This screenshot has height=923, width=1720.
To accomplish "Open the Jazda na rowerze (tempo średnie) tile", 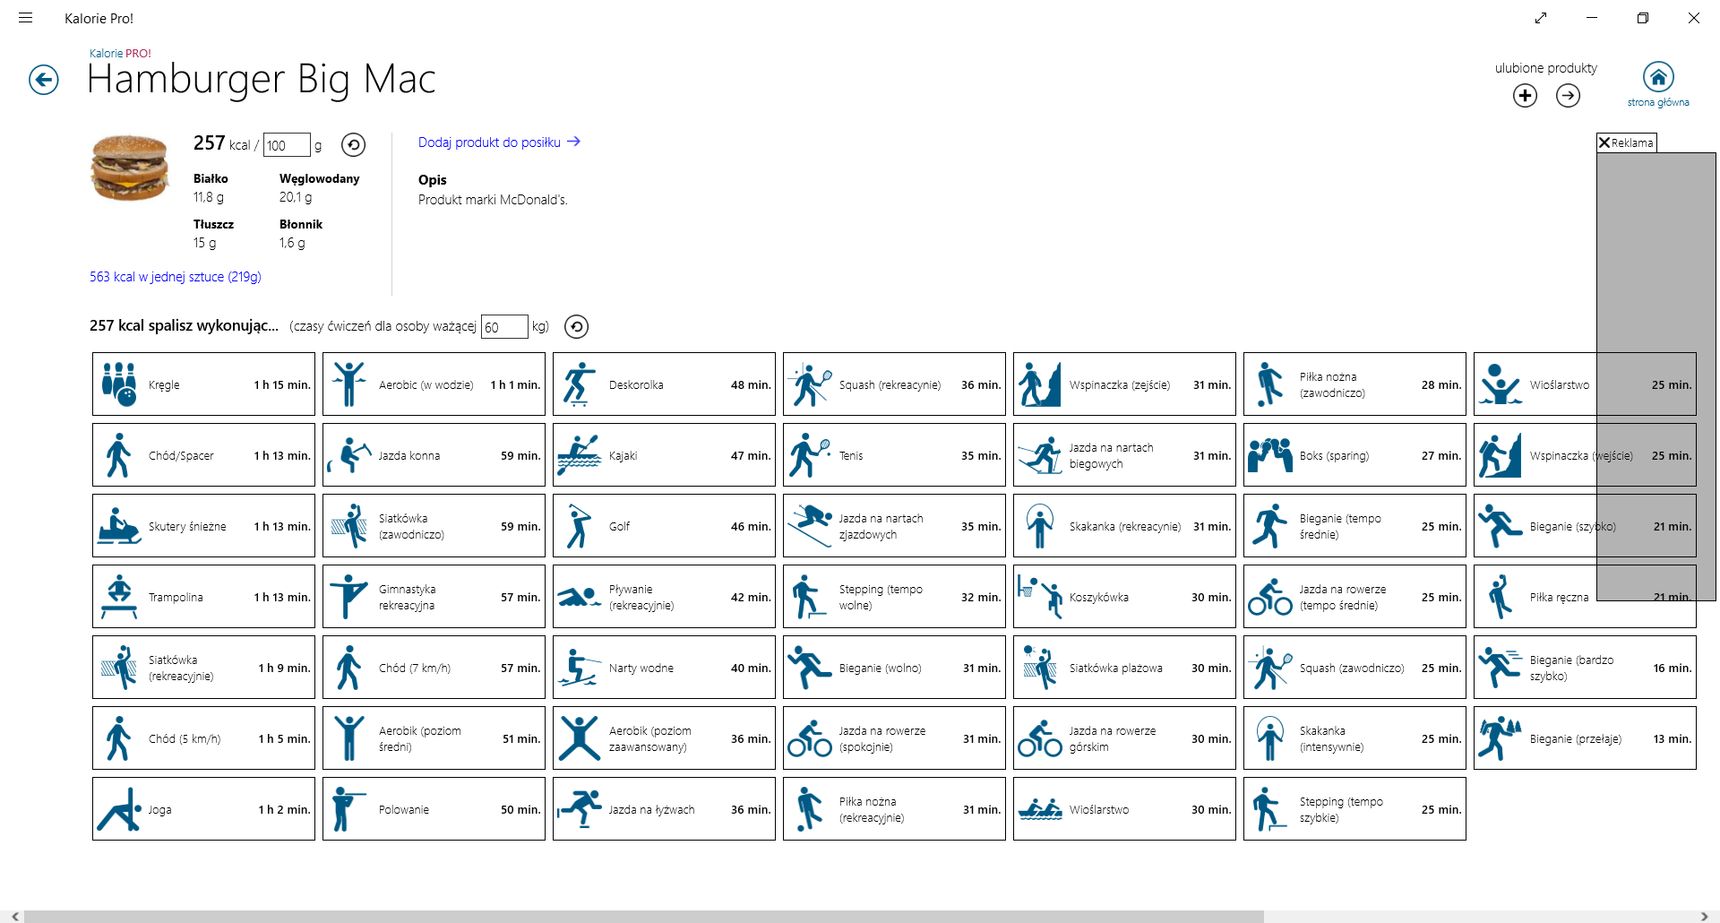I will [1355, 597].
